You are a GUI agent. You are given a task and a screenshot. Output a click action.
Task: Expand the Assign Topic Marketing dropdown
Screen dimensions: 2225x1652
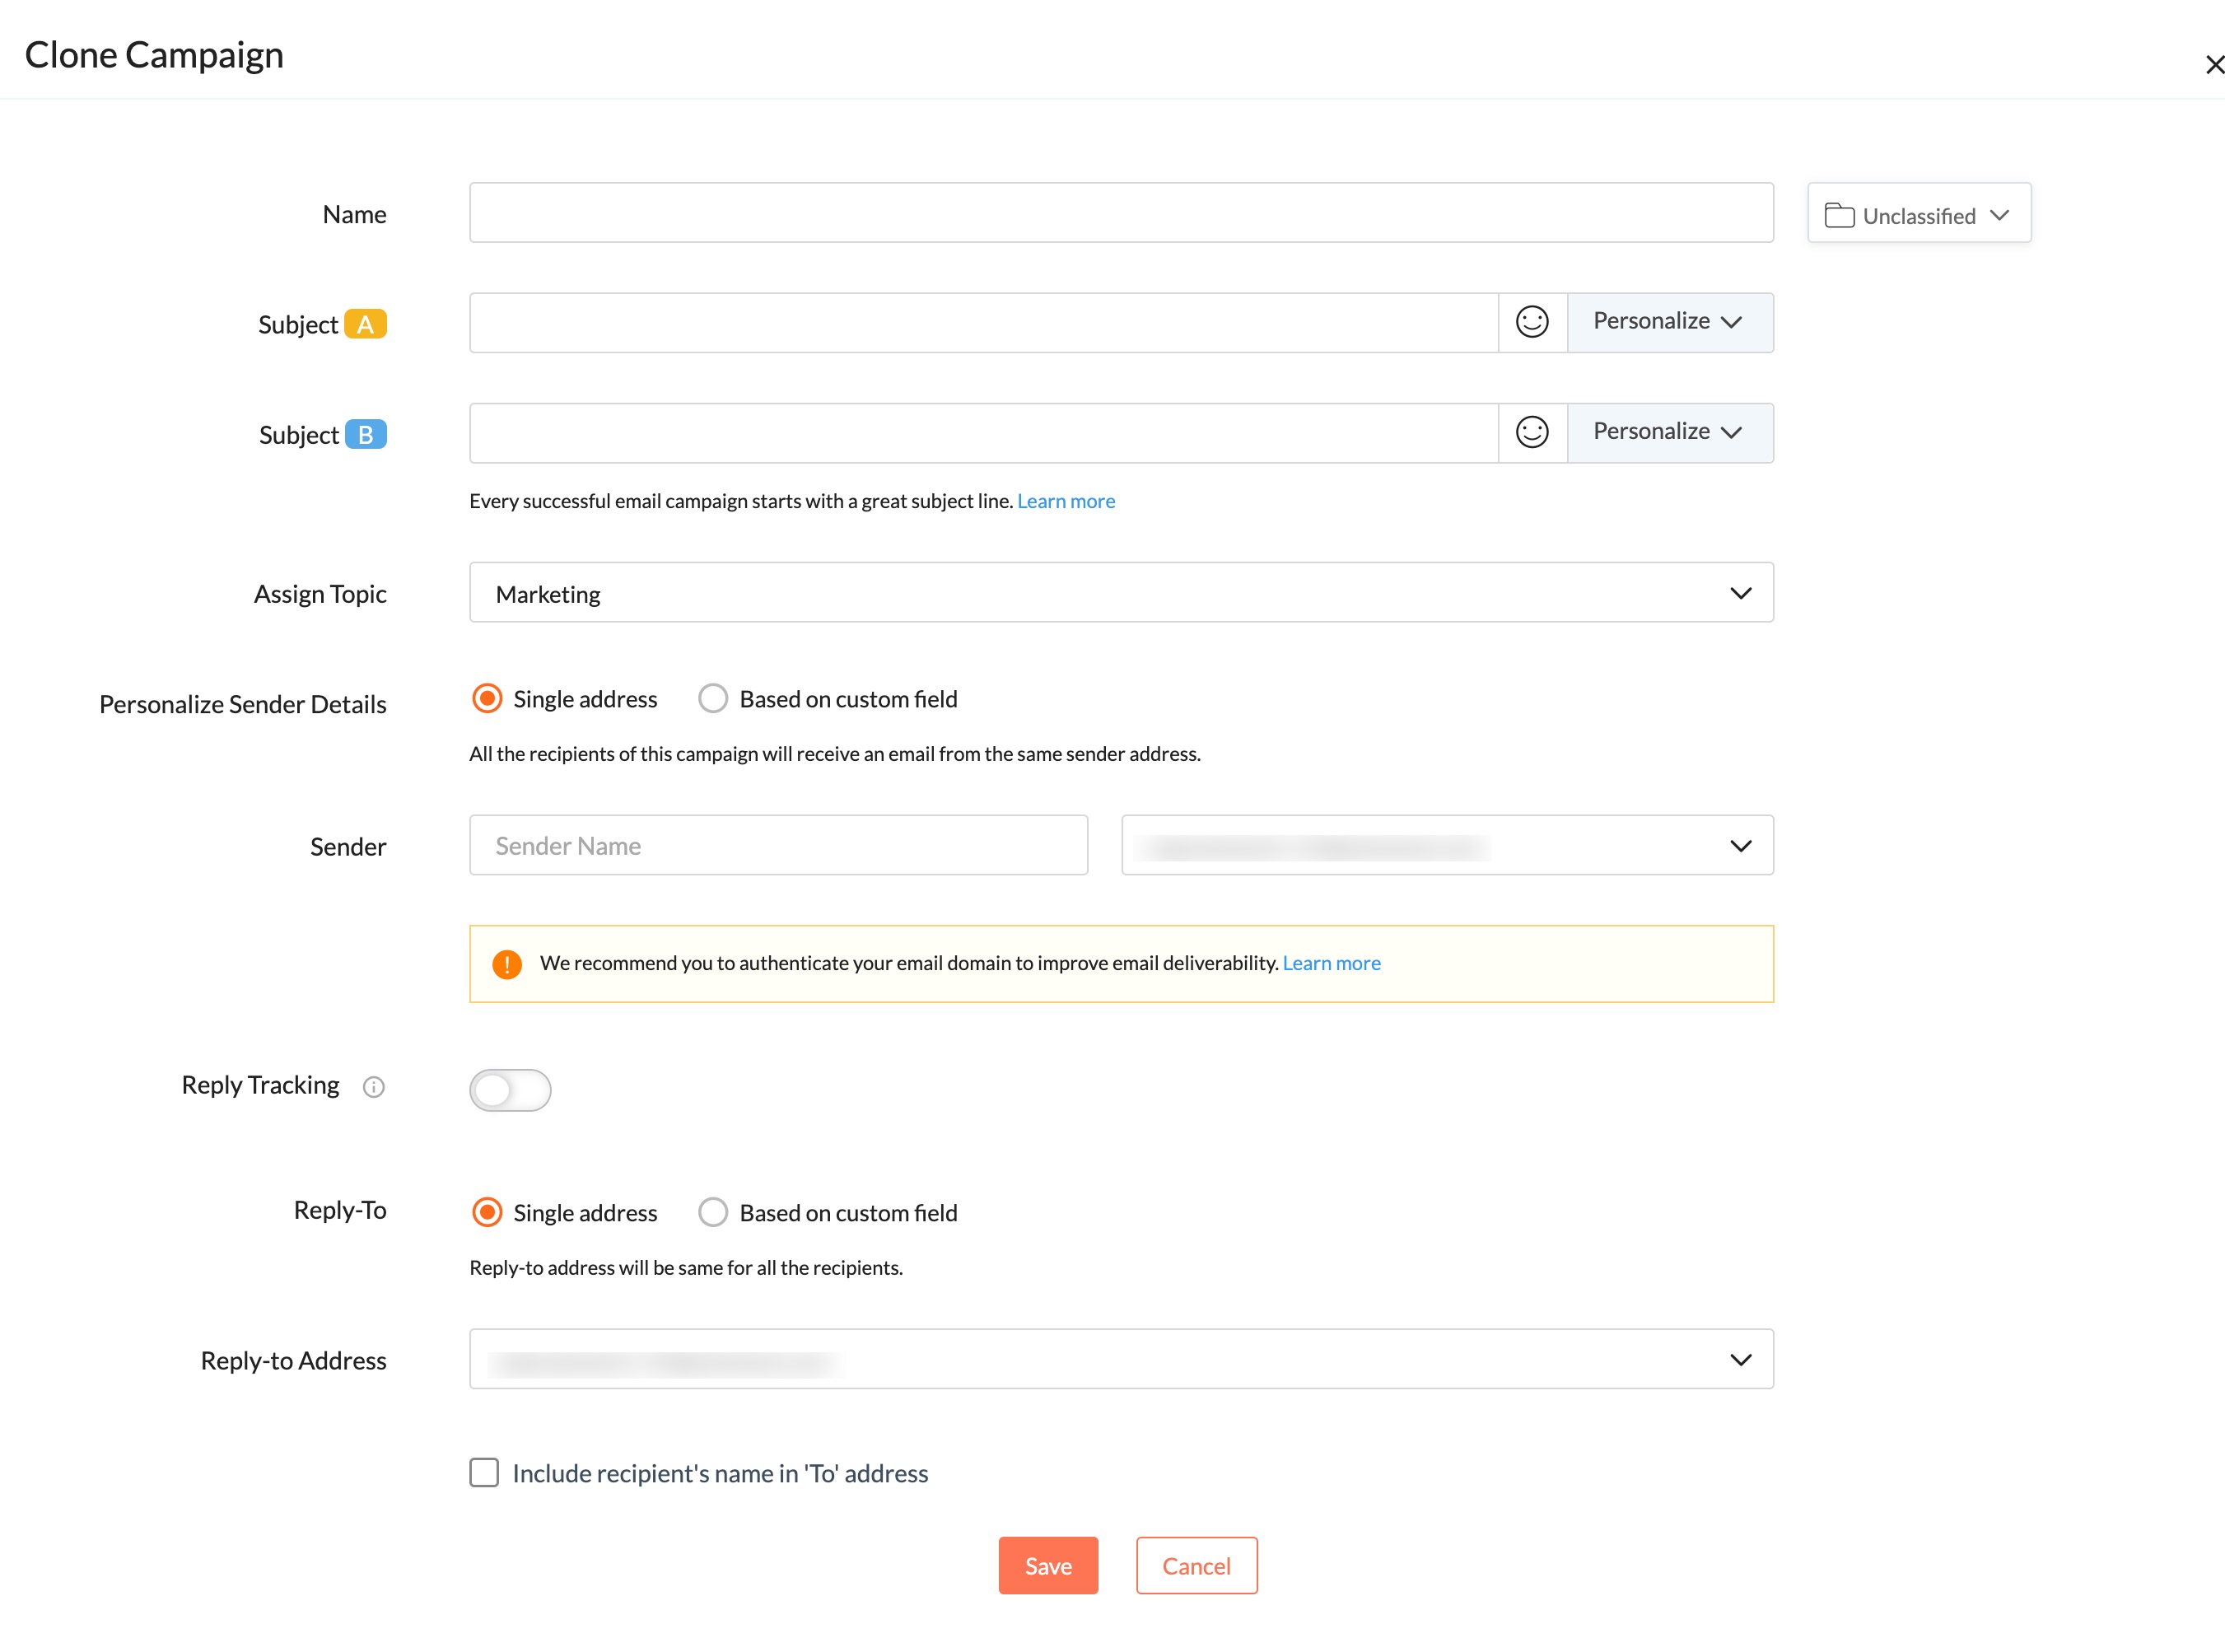1121,593
